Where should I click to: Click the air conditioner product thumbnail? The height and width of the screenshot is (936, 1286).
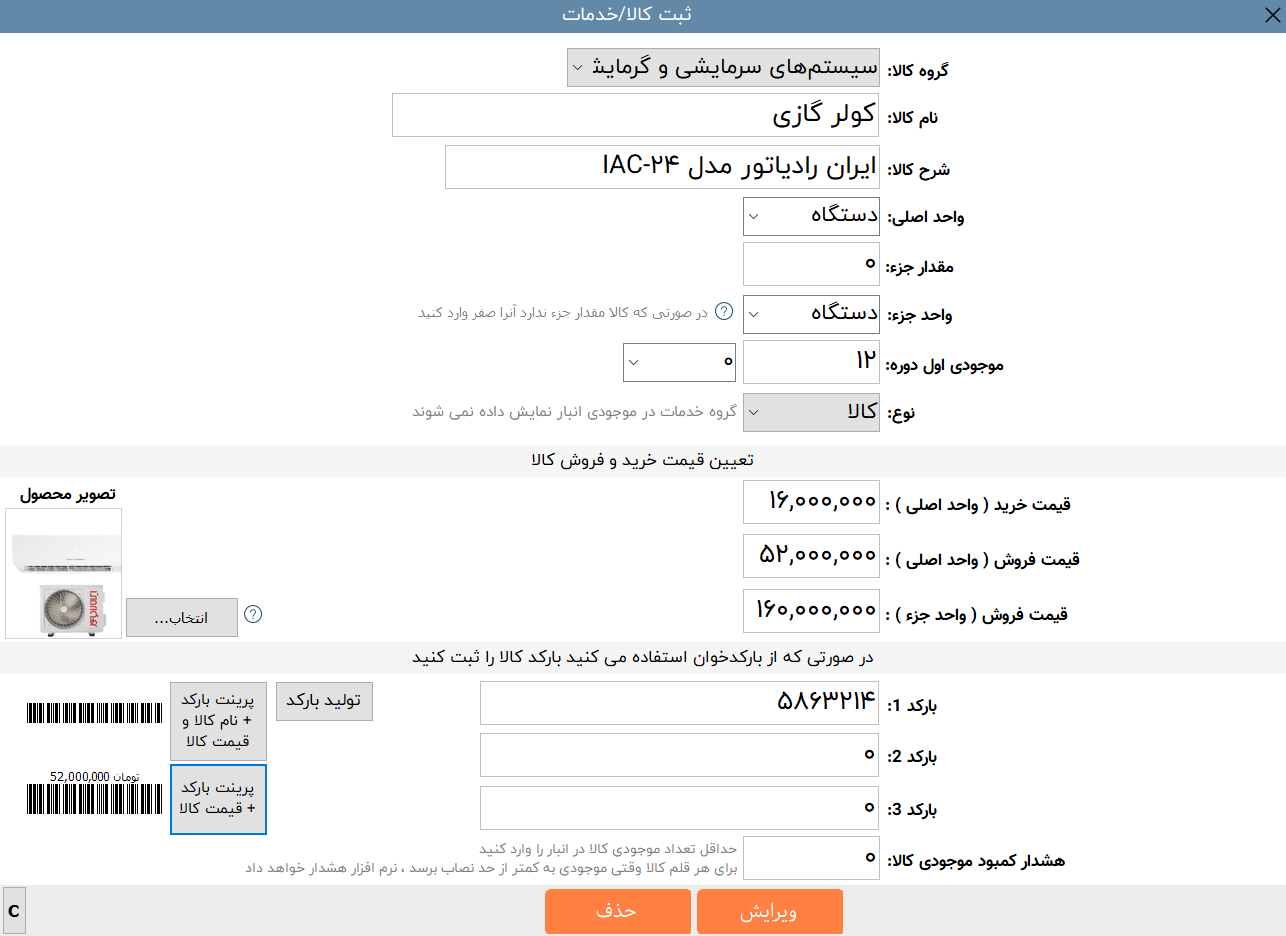click(64, 573)
